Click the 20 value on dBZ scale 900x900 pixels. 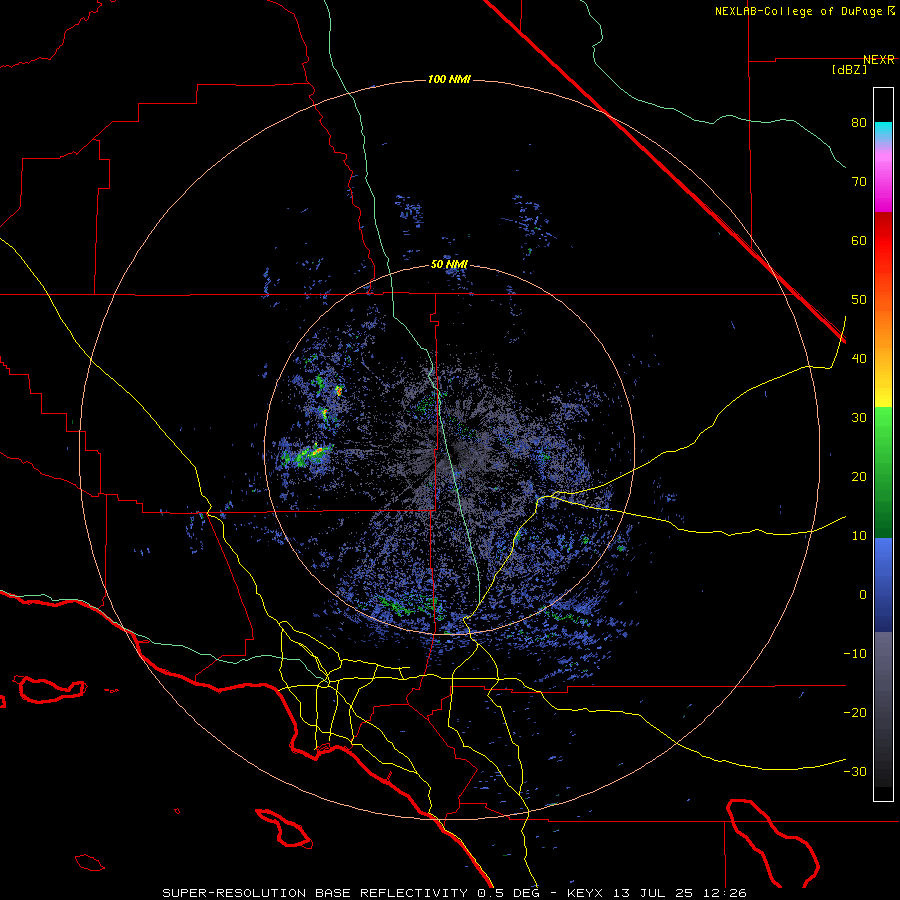coord(859,477)
